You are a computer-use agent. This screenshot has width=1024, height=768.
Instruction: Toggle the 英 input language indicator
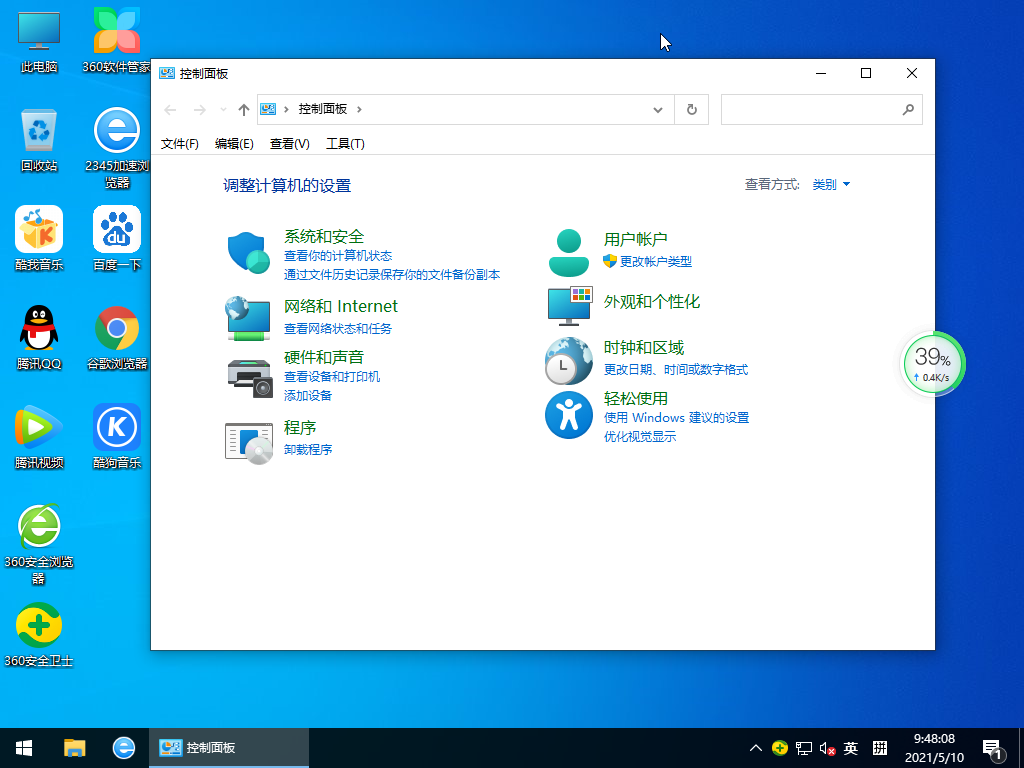click(x=851, y=748)
